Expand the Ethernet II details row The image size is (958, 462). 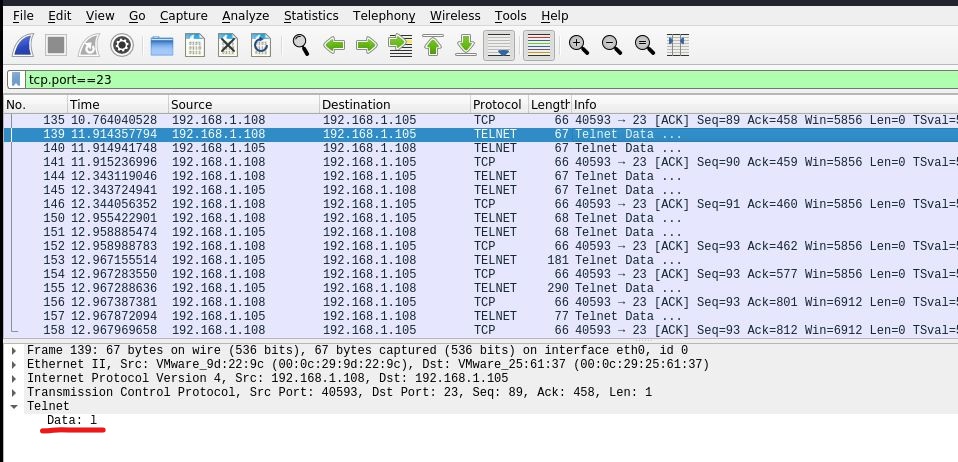[14, 365]
